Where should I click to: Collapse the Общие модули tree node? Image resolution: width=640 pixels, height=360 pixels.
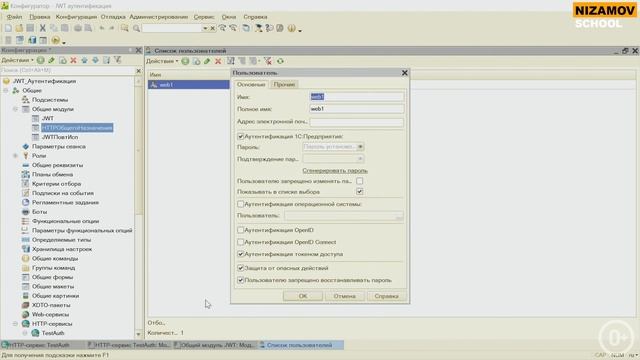16,109
